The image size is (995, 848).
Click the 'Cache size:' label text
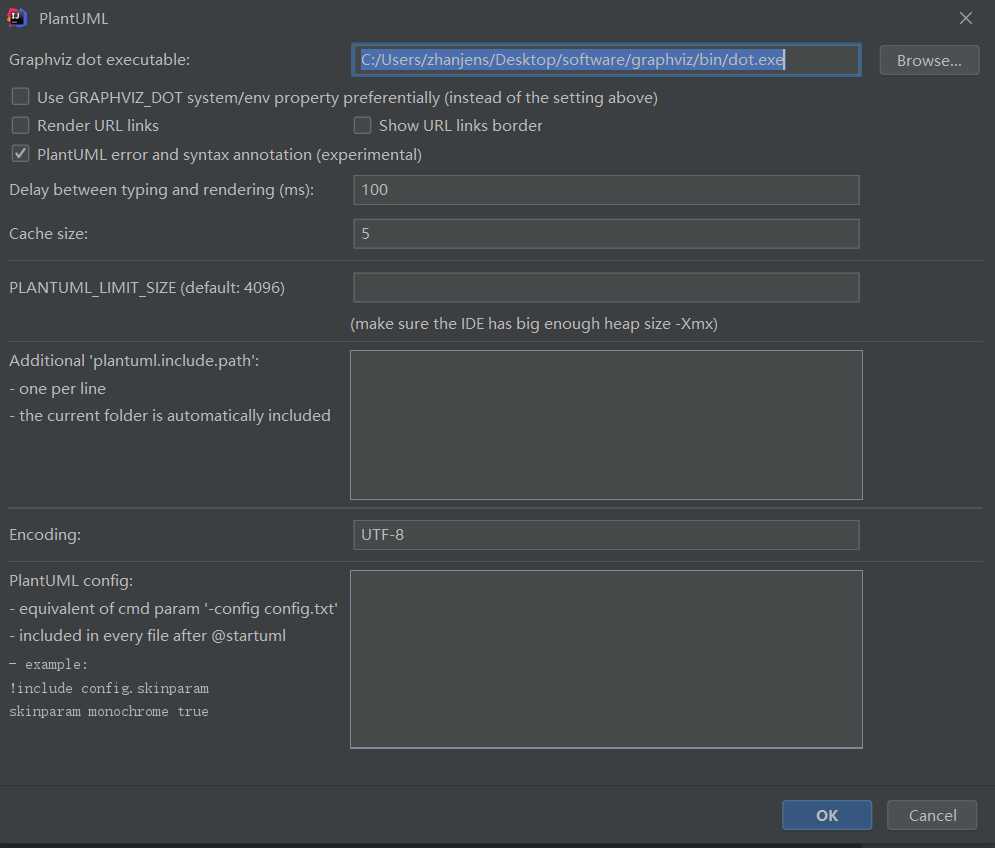(x=49, y=234)
